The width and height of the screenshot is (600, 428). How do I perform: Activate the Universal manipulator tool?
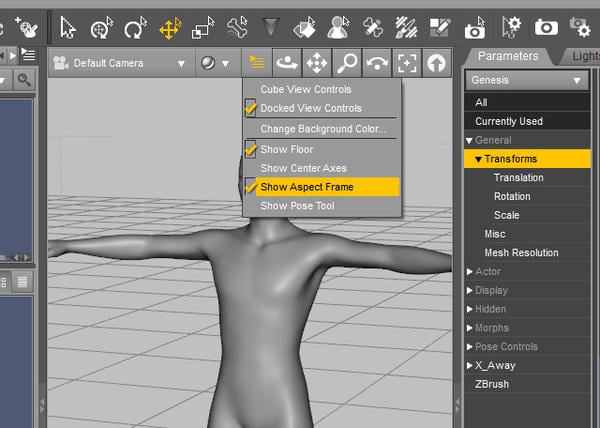pyautogui.click(x=101, y=28)
